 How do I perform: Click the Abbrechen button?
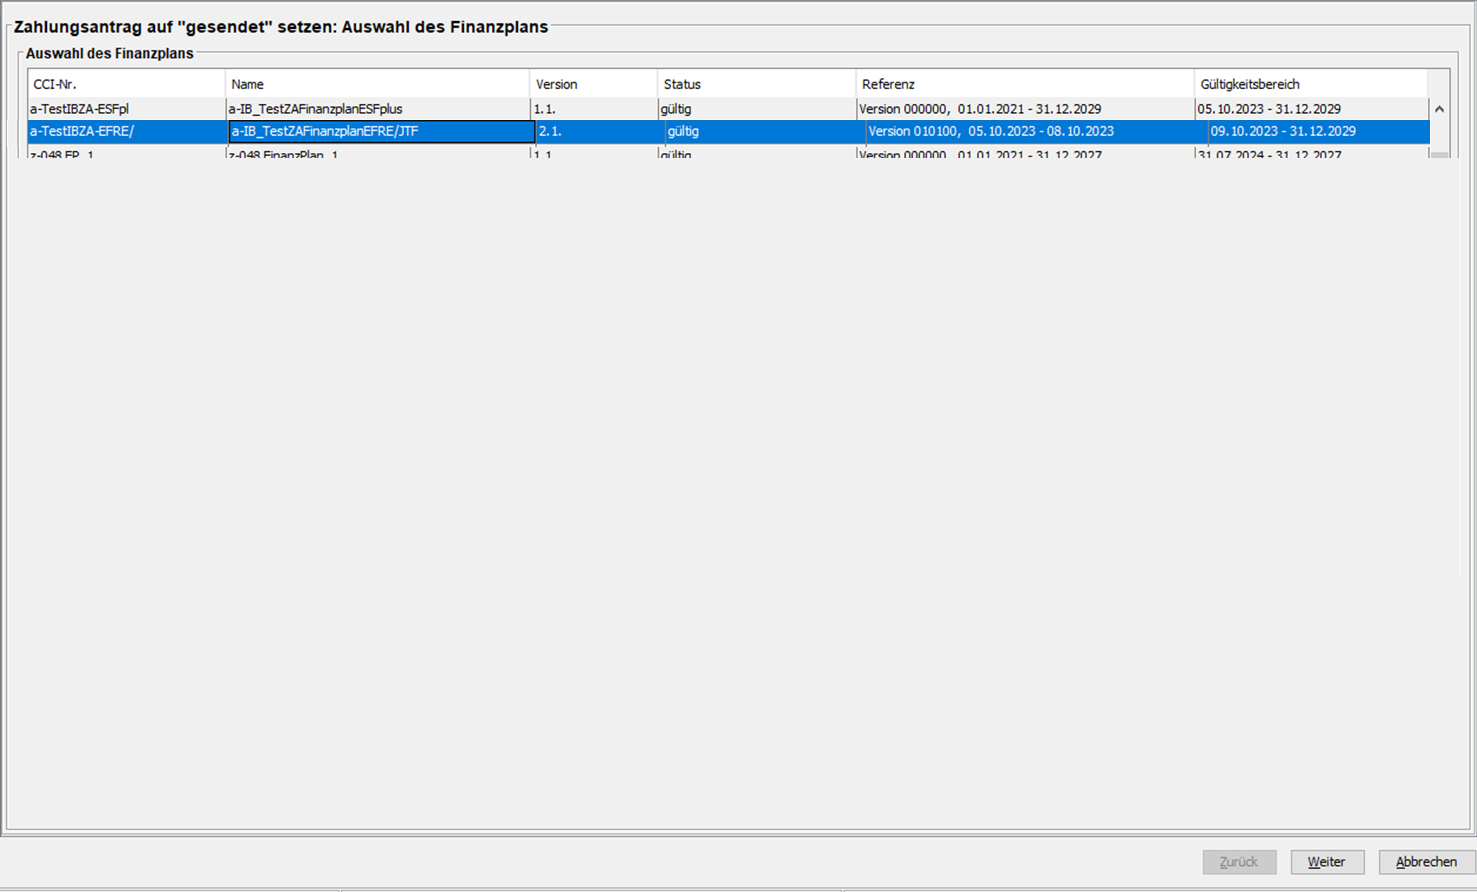(1426, 862)
